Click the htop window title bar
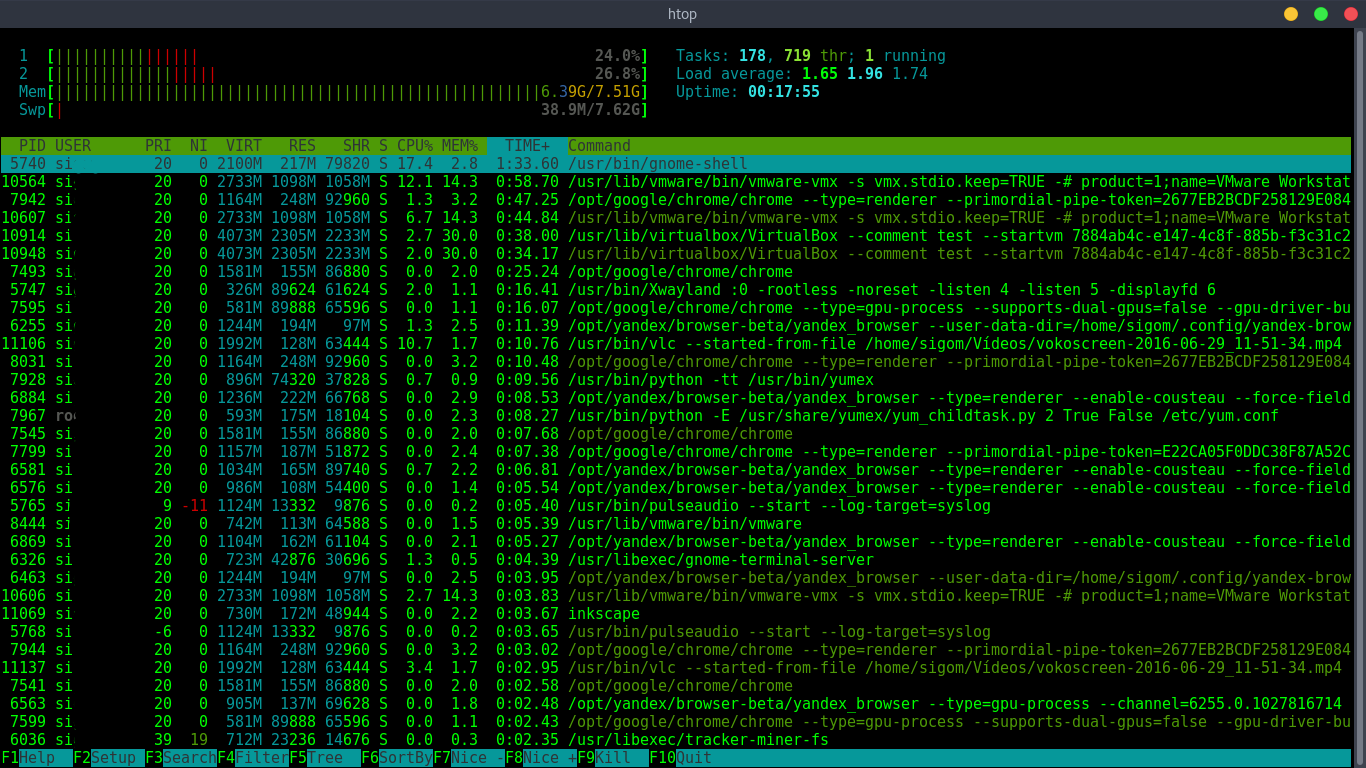 click(683, 14)
